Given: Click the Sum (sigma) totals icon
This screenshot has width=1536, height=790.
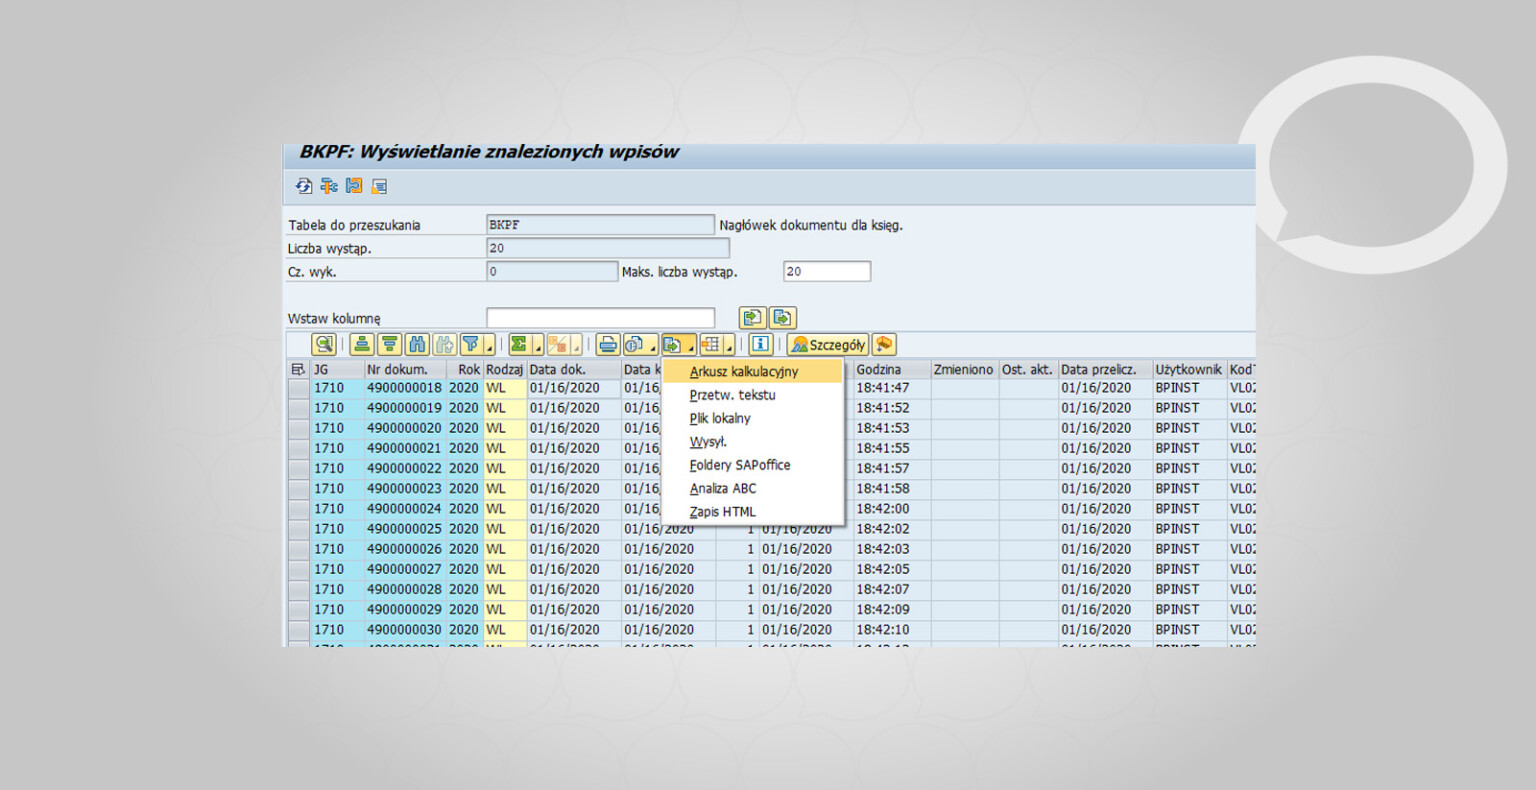Looking at the screenshot, I should click(517, 344).
